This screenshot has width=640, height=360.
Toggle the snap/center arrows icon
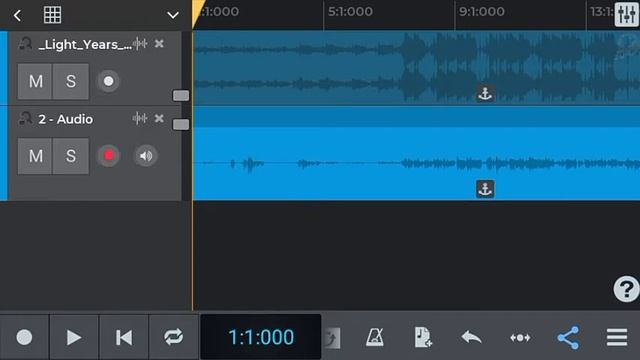click(x=520, y=338)
